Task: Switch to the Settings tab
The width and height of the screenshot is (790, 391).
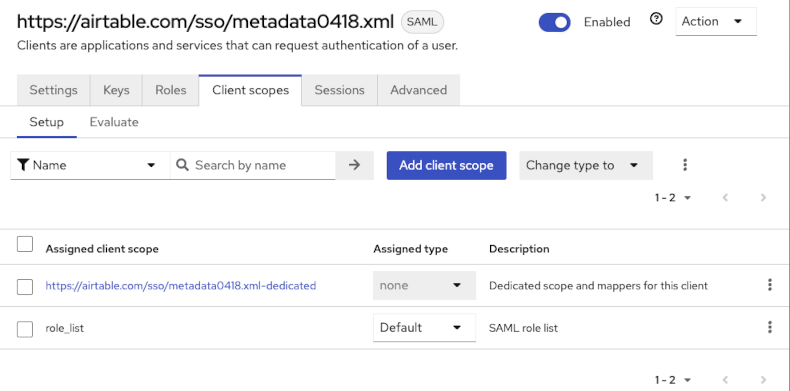Action: pos(53,90)
